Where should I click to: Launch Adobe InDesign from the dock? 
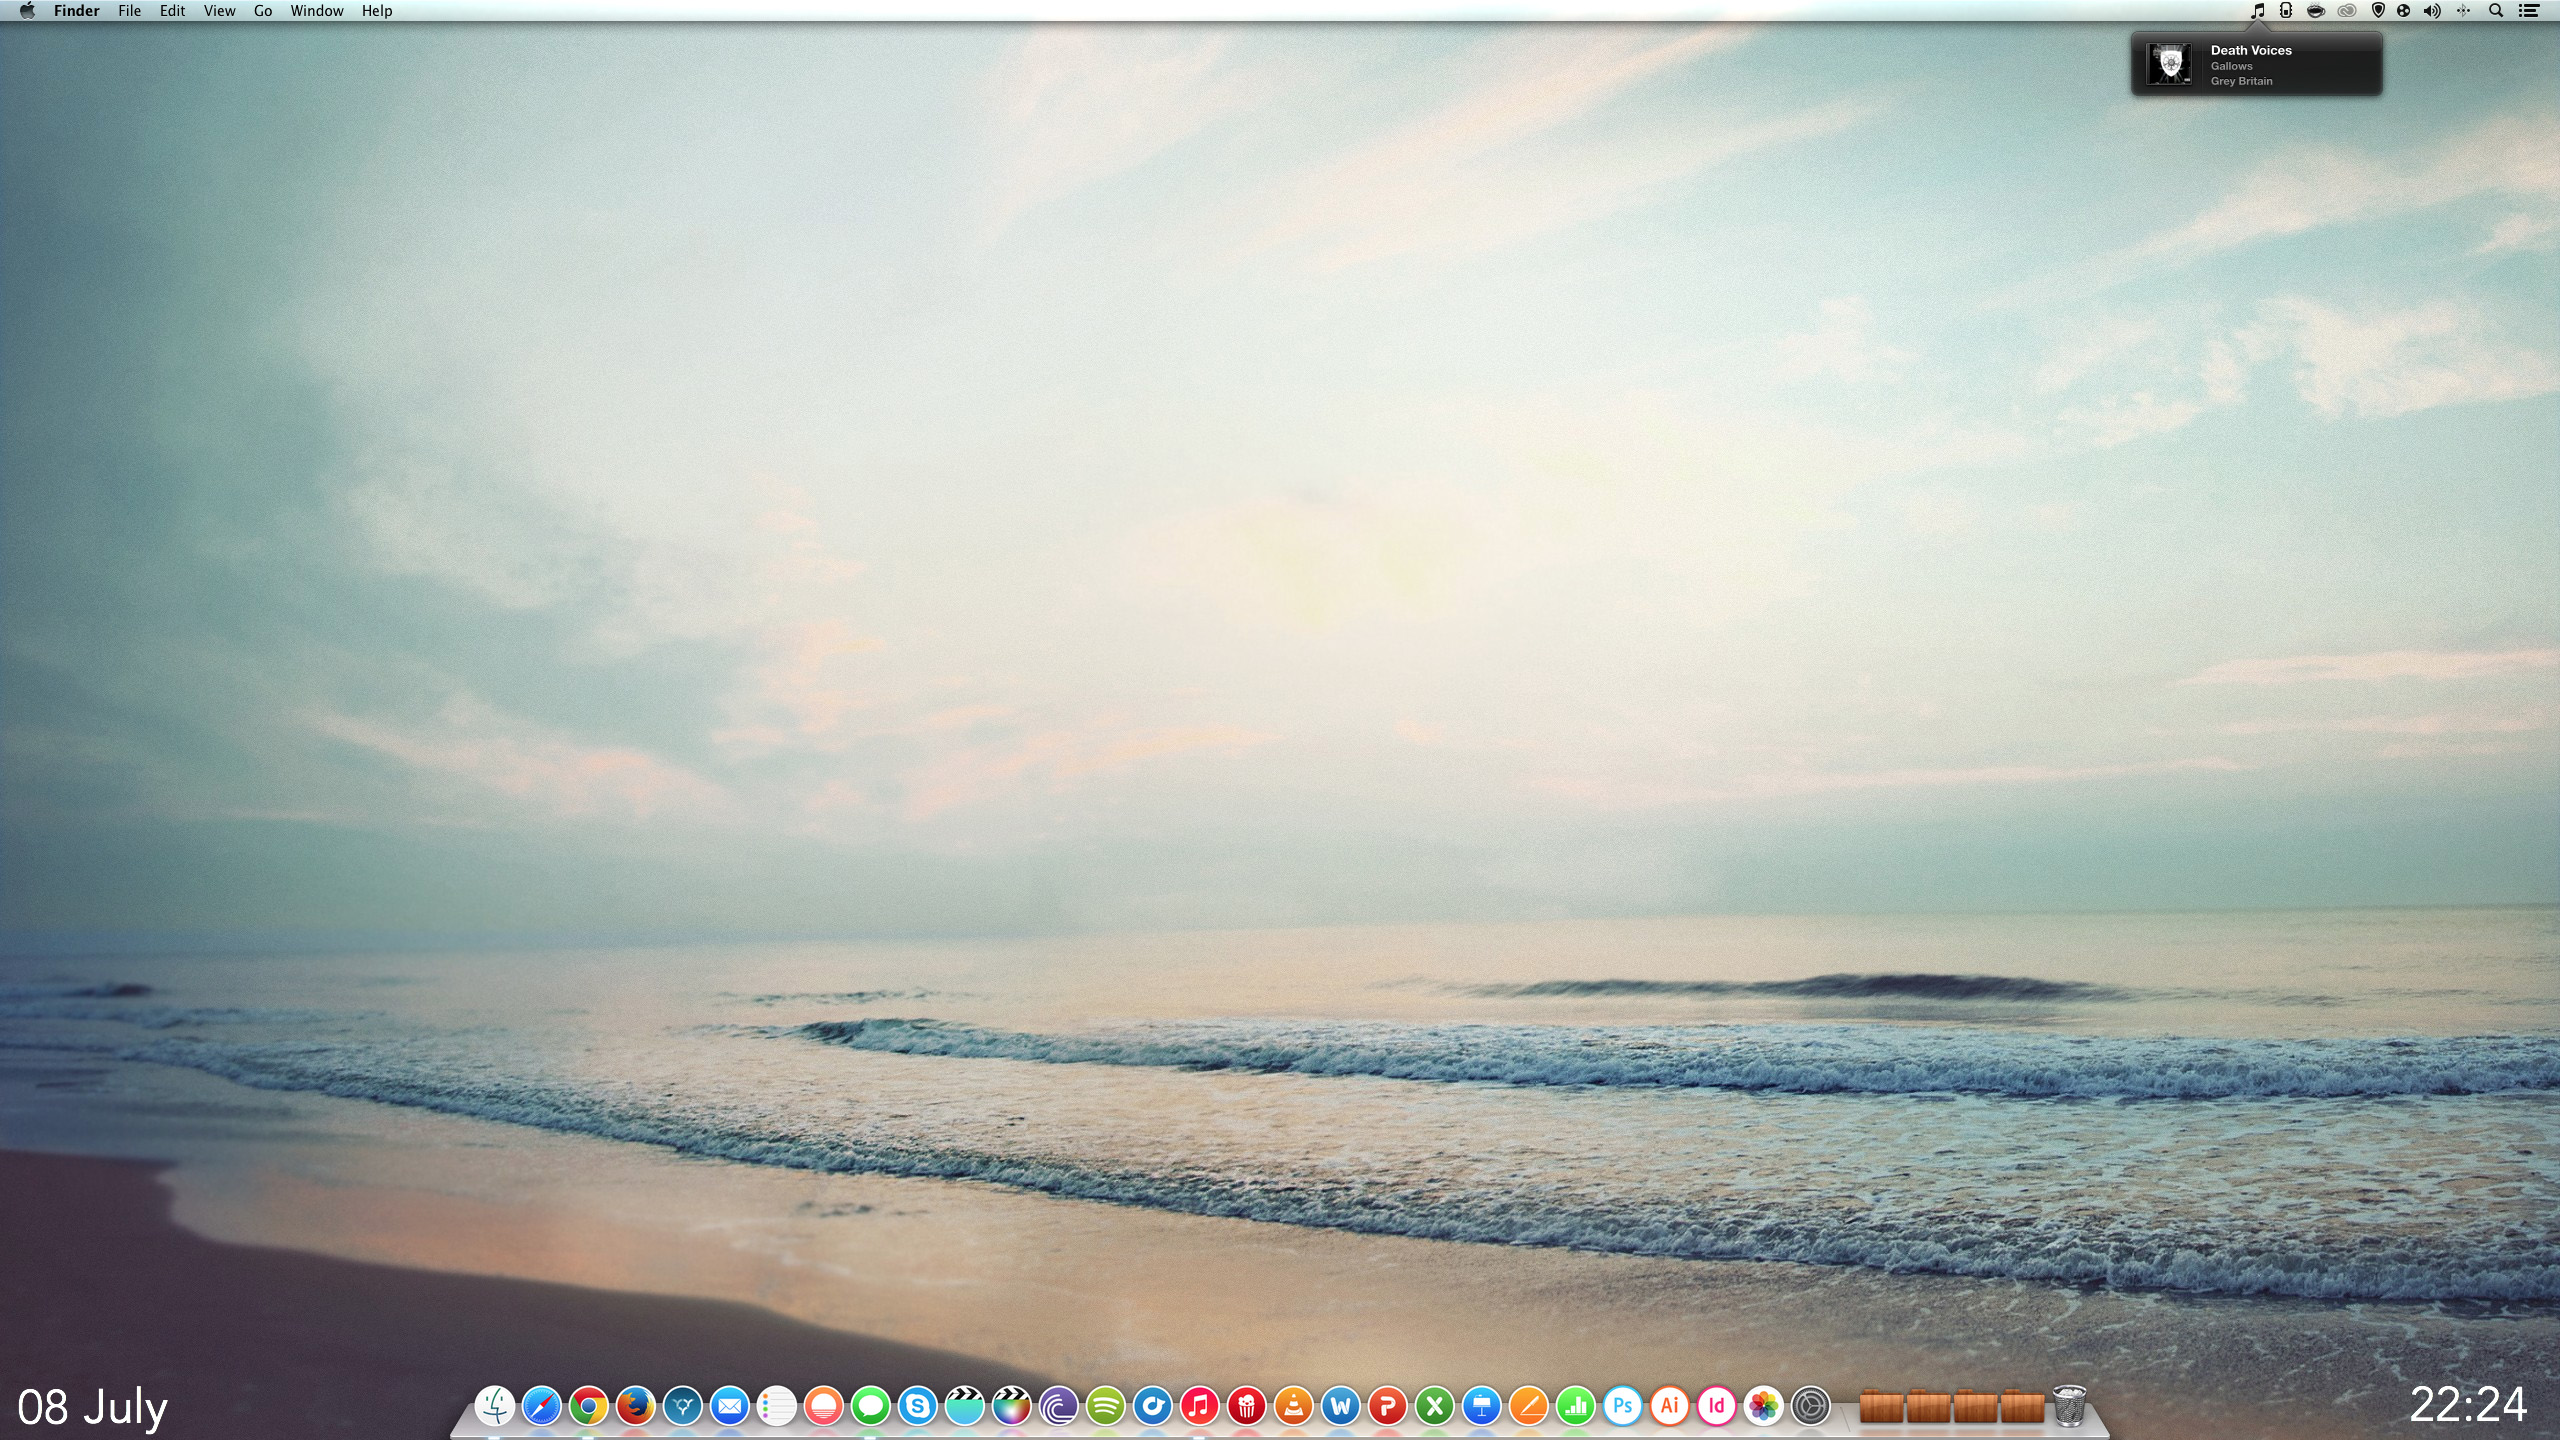point(1717,1406)
